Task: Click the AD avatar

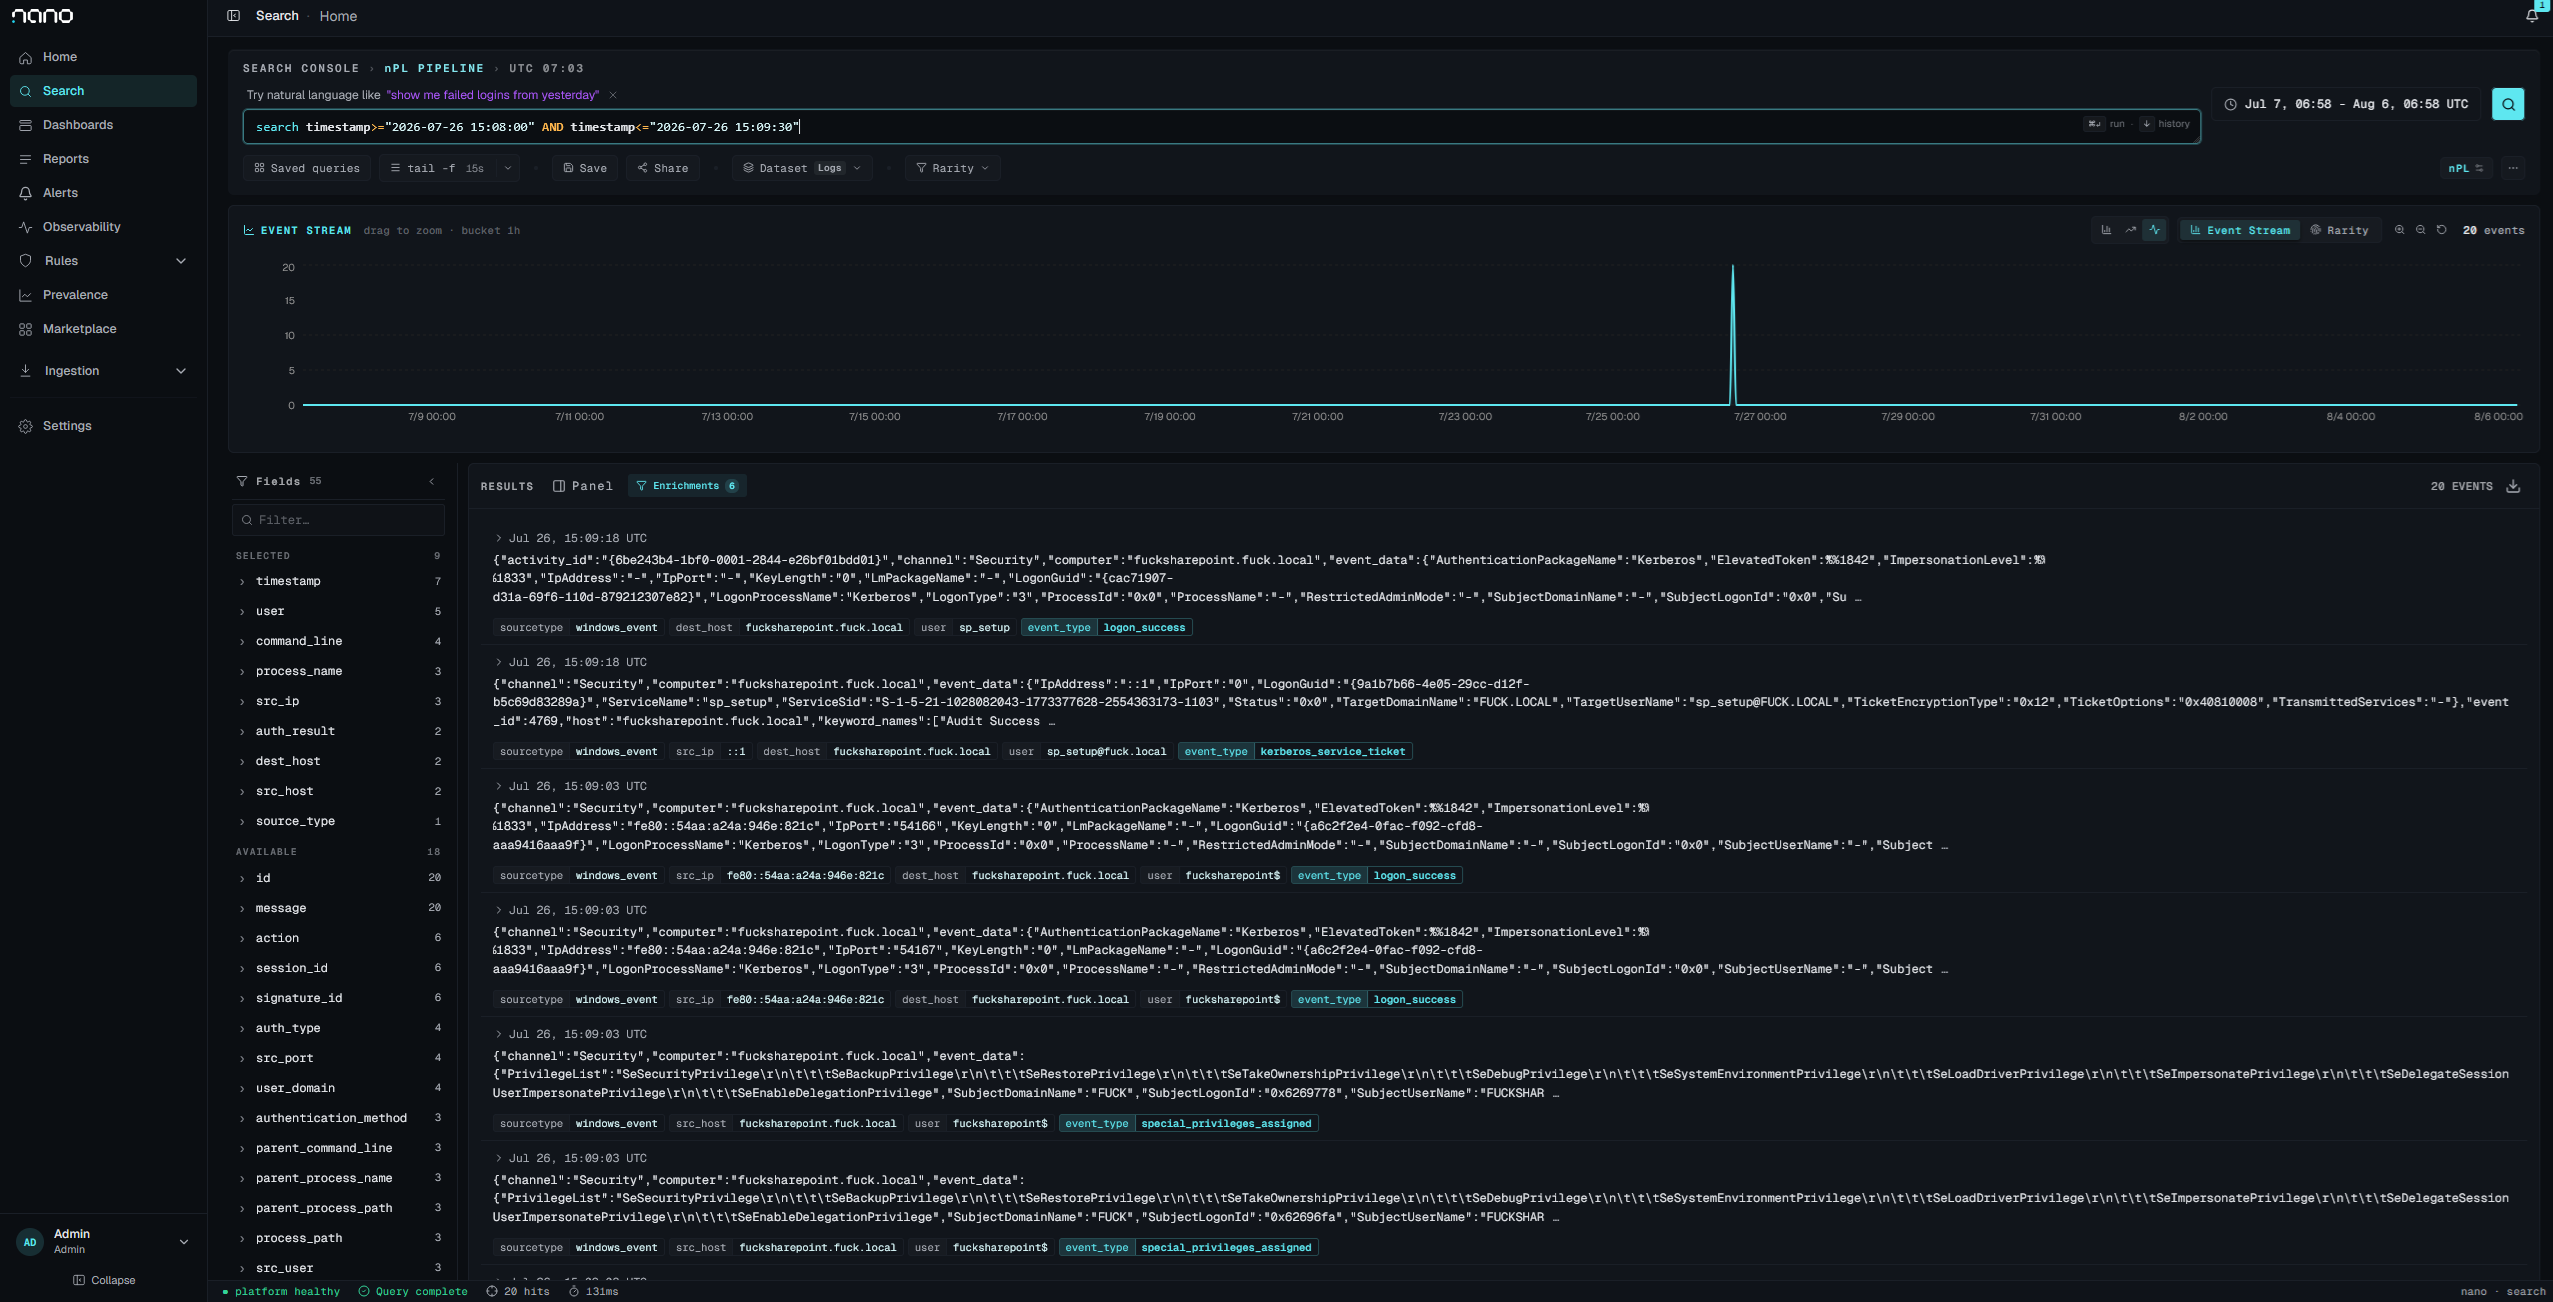Action: [x=30, y=1242]
